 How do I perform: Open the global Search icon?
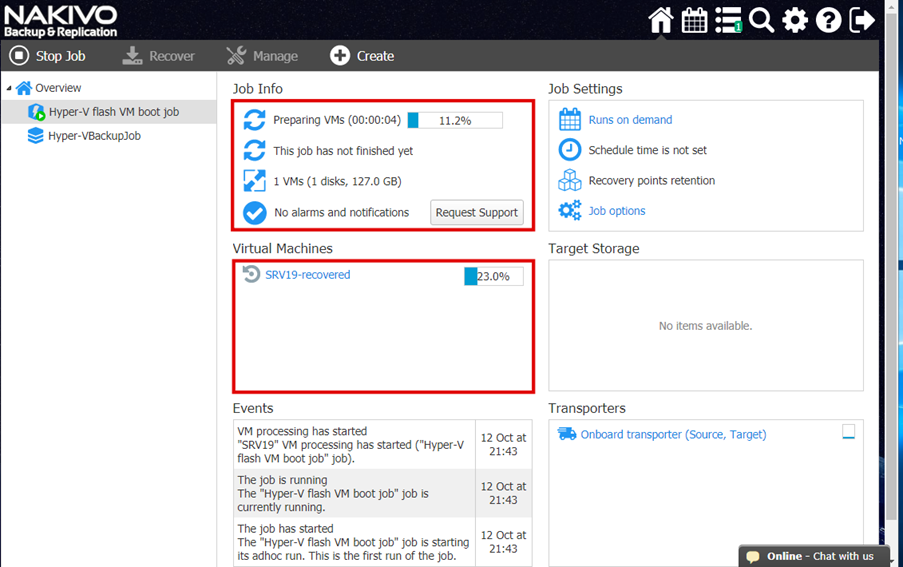coord(761,20)
